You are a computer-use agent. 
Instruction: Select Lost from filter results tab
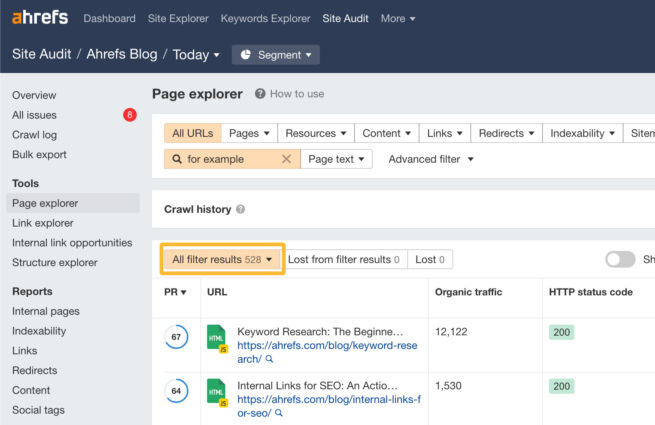(343, 259)
